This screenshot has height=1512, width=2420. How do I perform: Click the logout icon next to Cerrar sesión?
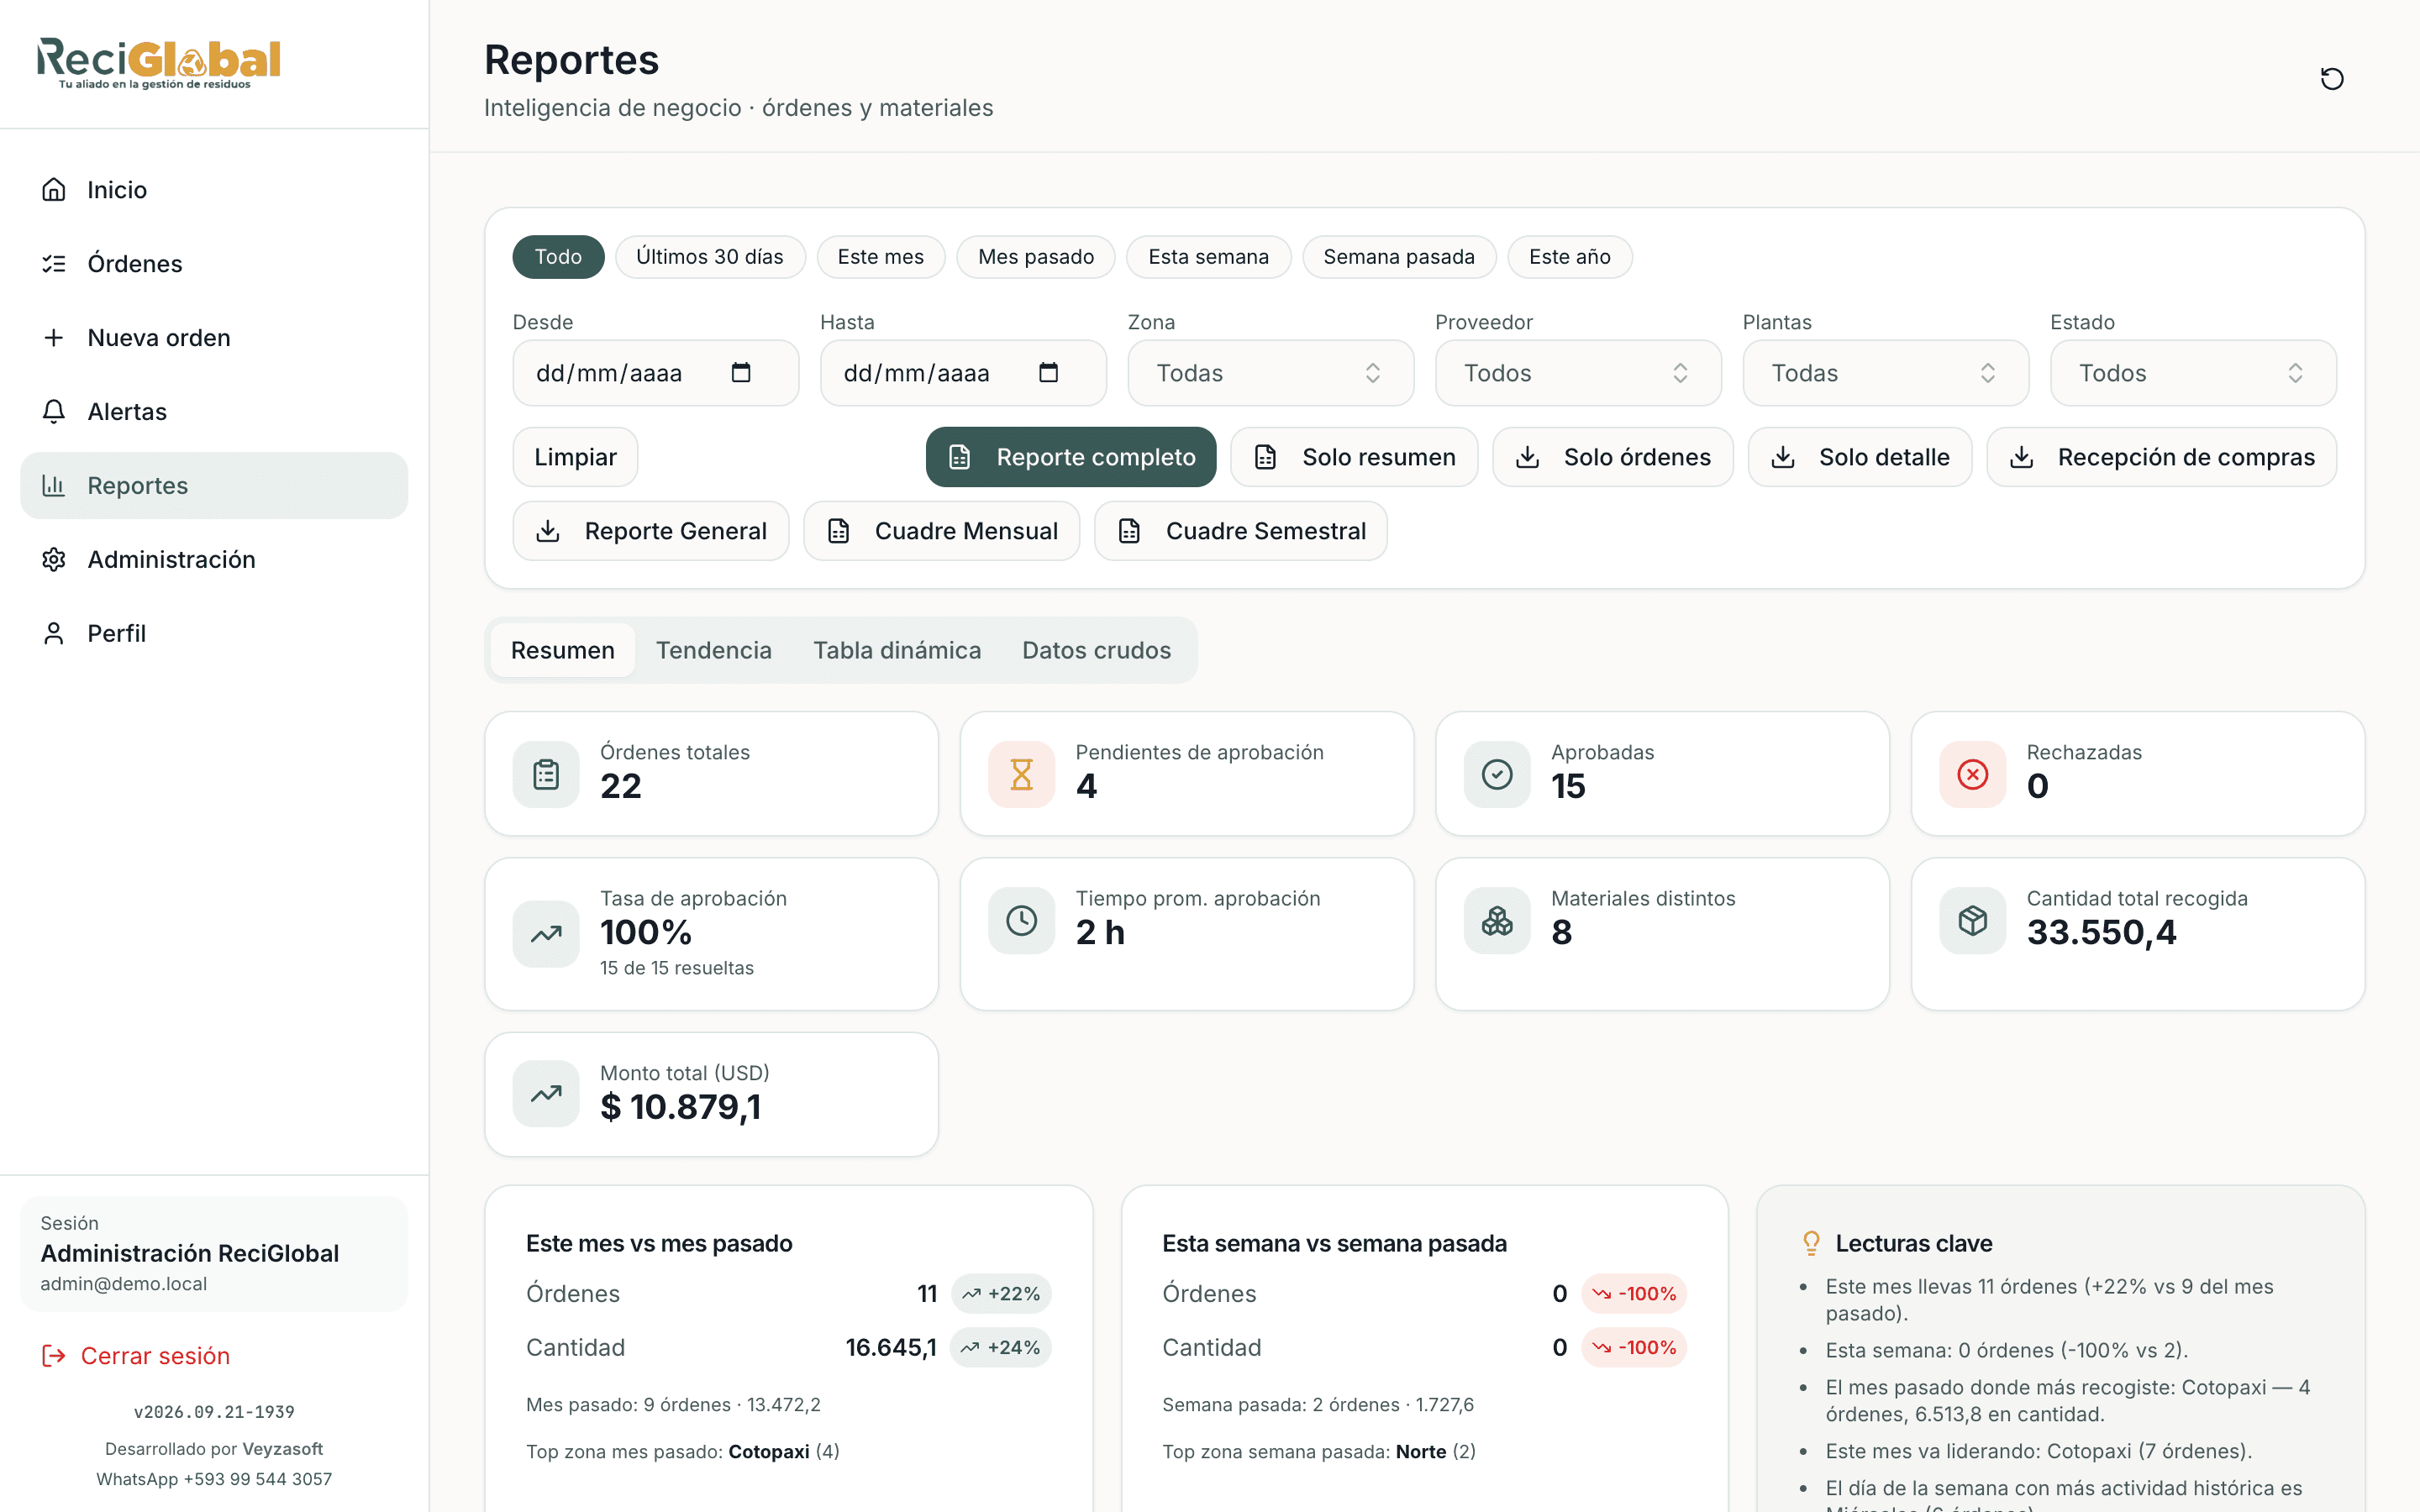(x=53, y=1355)
